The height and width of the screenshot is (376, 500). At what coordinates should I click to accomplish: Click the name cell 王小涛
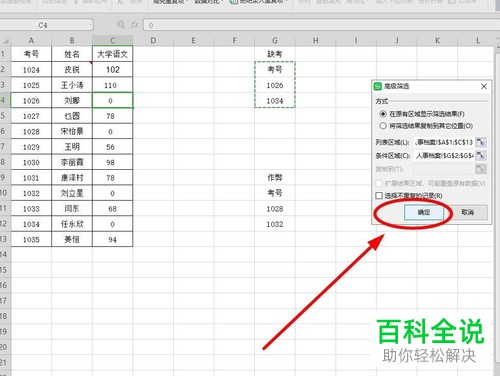[x=72, y=85]
